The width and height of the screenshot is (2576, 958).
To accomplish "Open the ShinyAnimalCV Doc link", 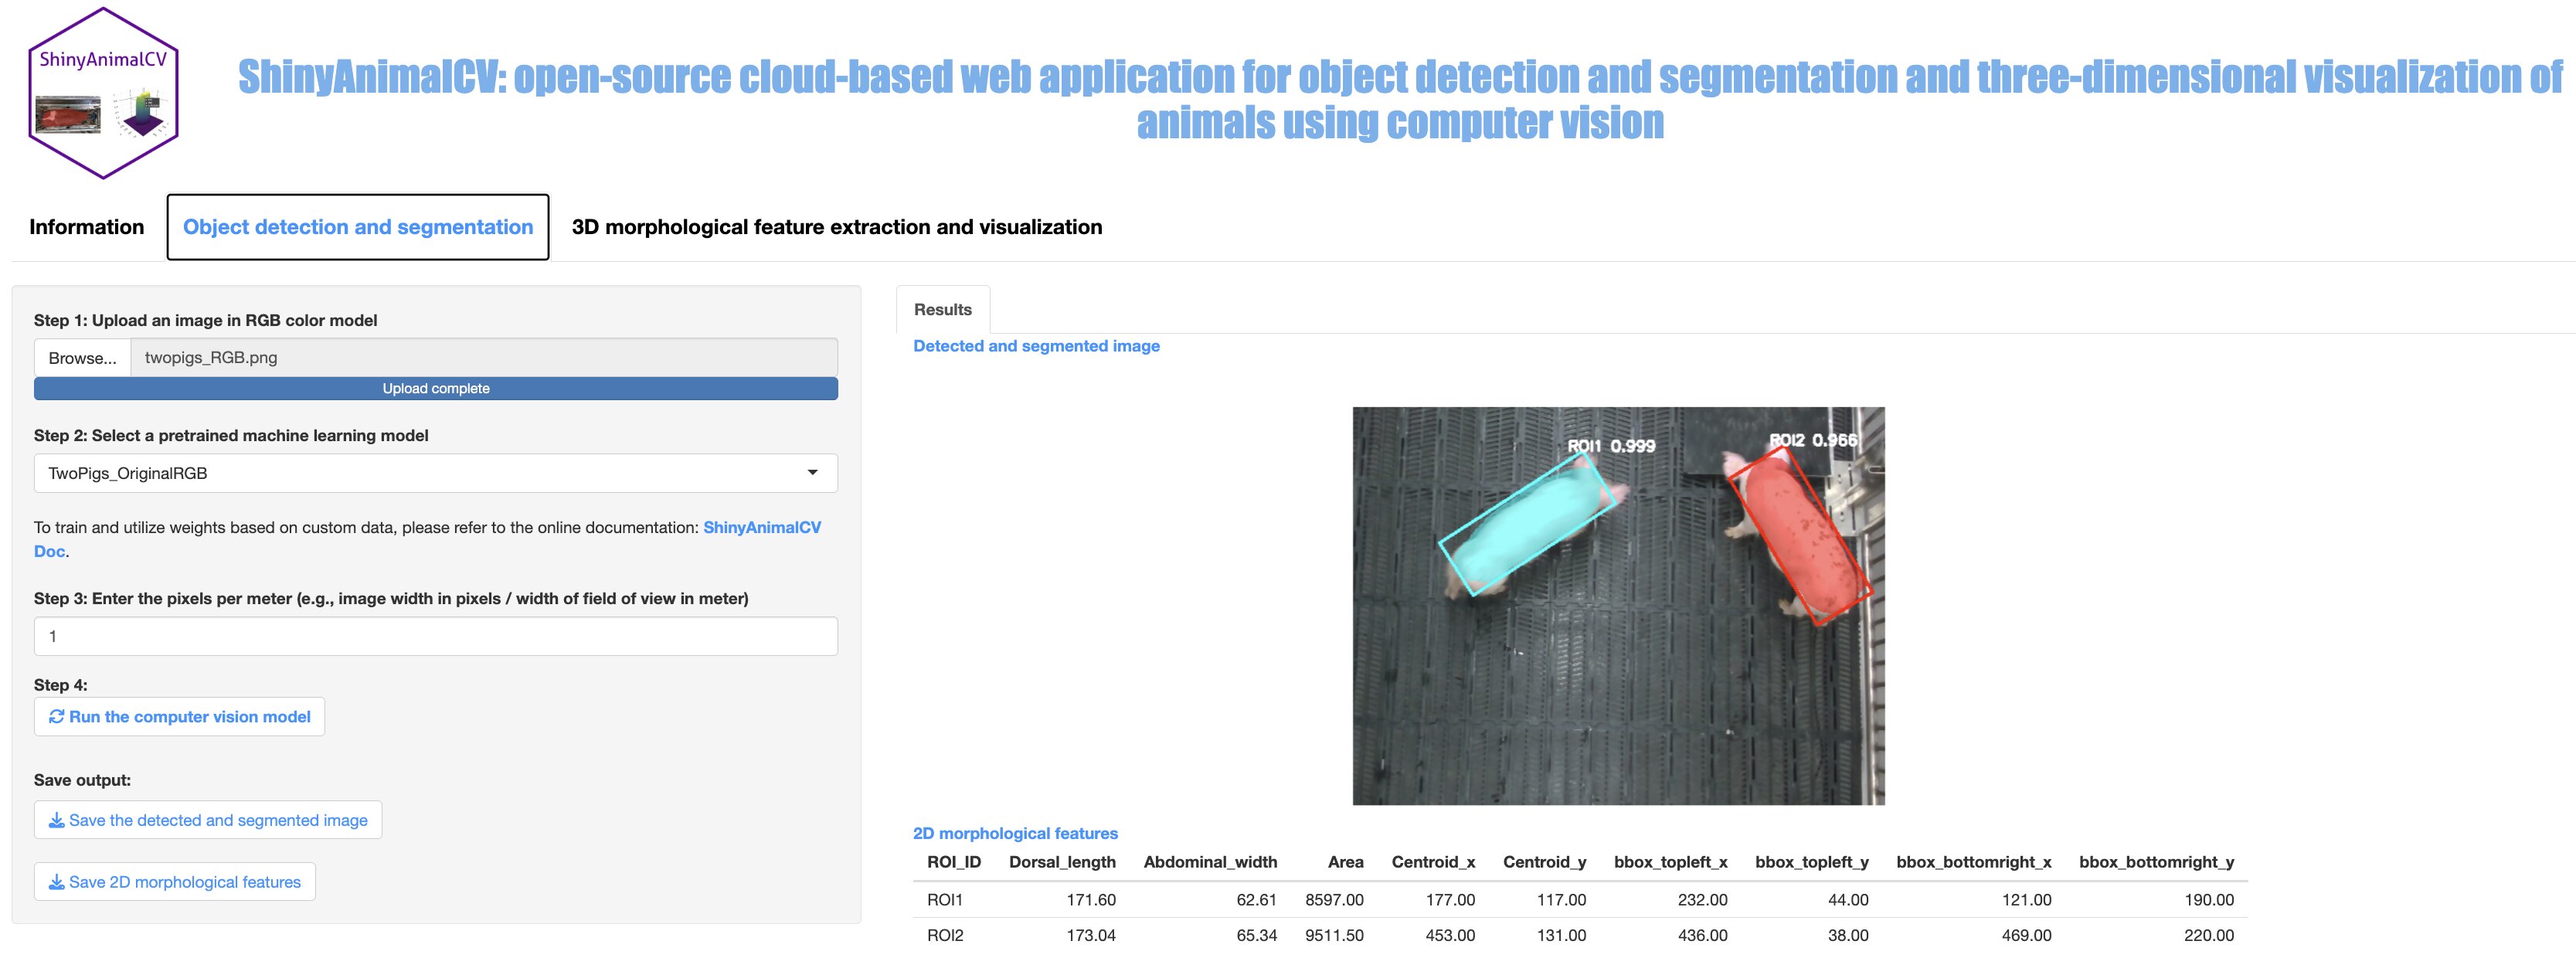I will point(761,527).
